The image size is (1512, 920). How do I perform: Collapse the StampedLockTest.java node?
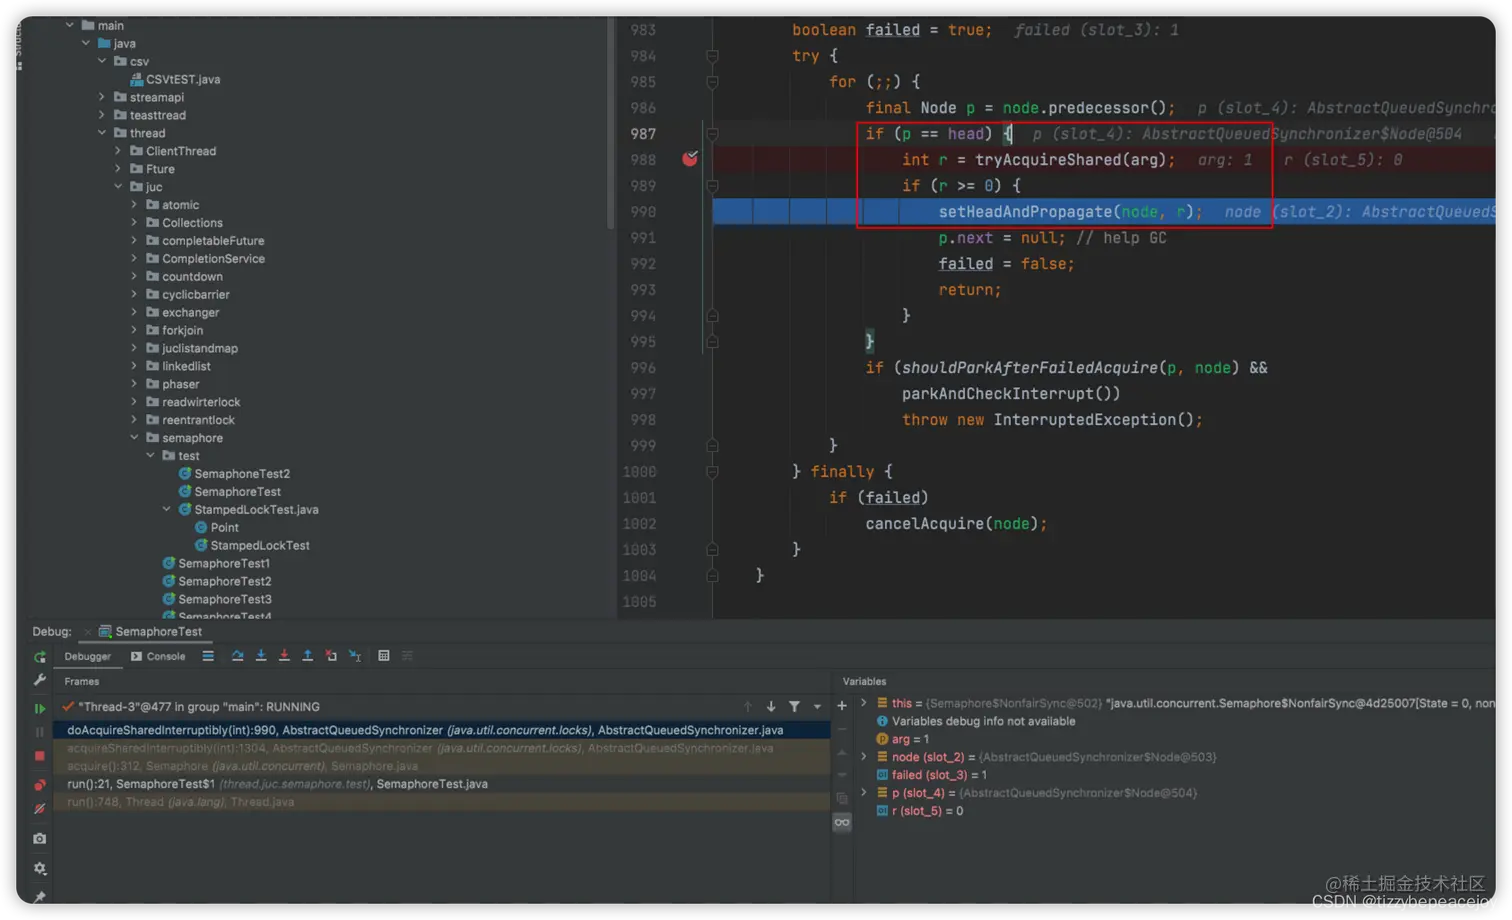coord(166,510)
